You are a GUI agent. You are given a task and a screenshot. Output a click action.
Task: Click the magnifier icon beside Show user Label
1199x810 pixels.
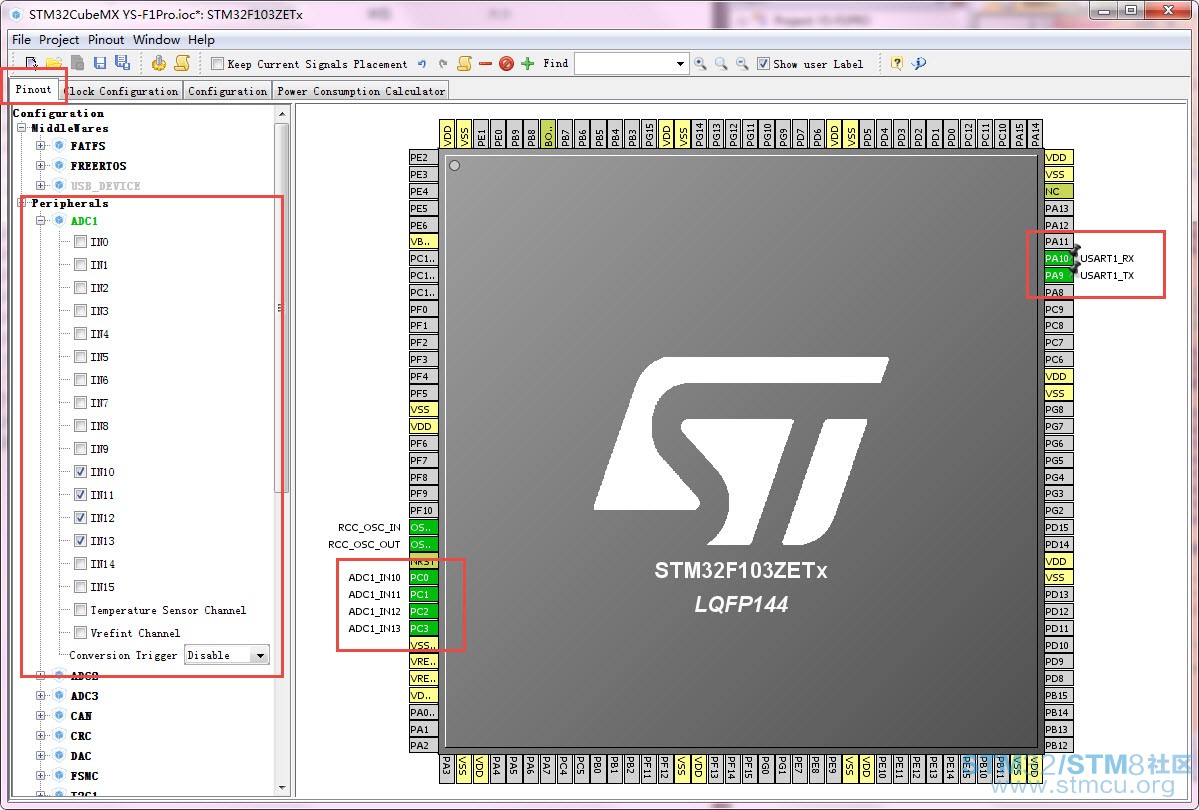coord(742,64)
